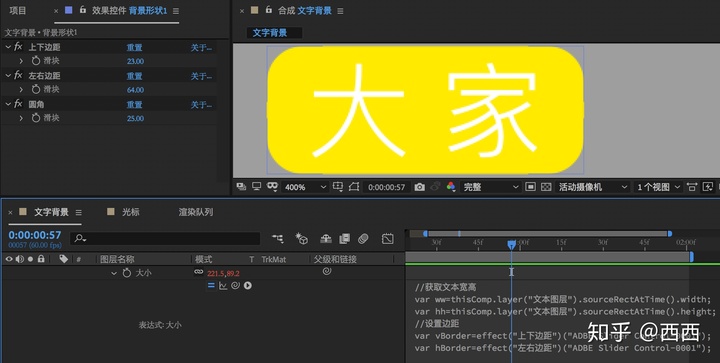Viewport: 720px width, 363px height.
Task: Open the 渲染队列 tab
Action: [x=196, y=212]
